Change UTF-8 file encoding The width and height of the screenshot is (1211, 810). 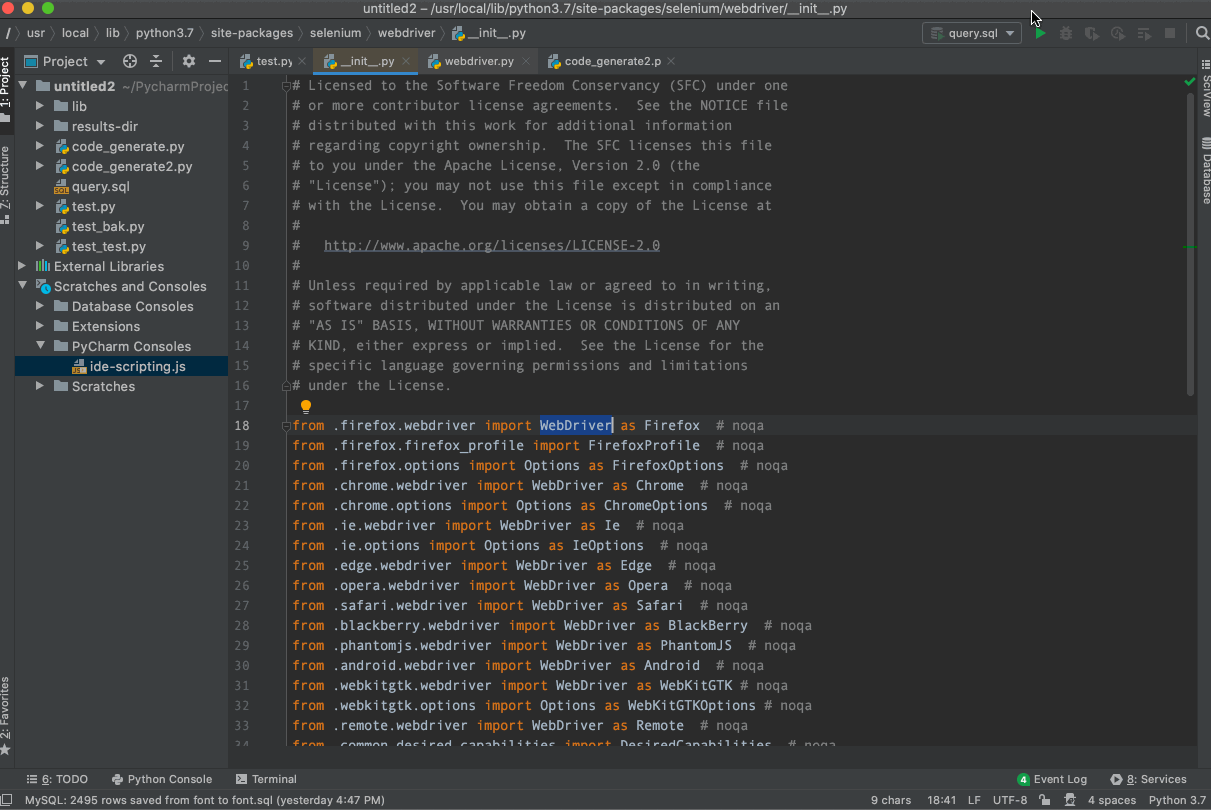[x=1010, y=800]
